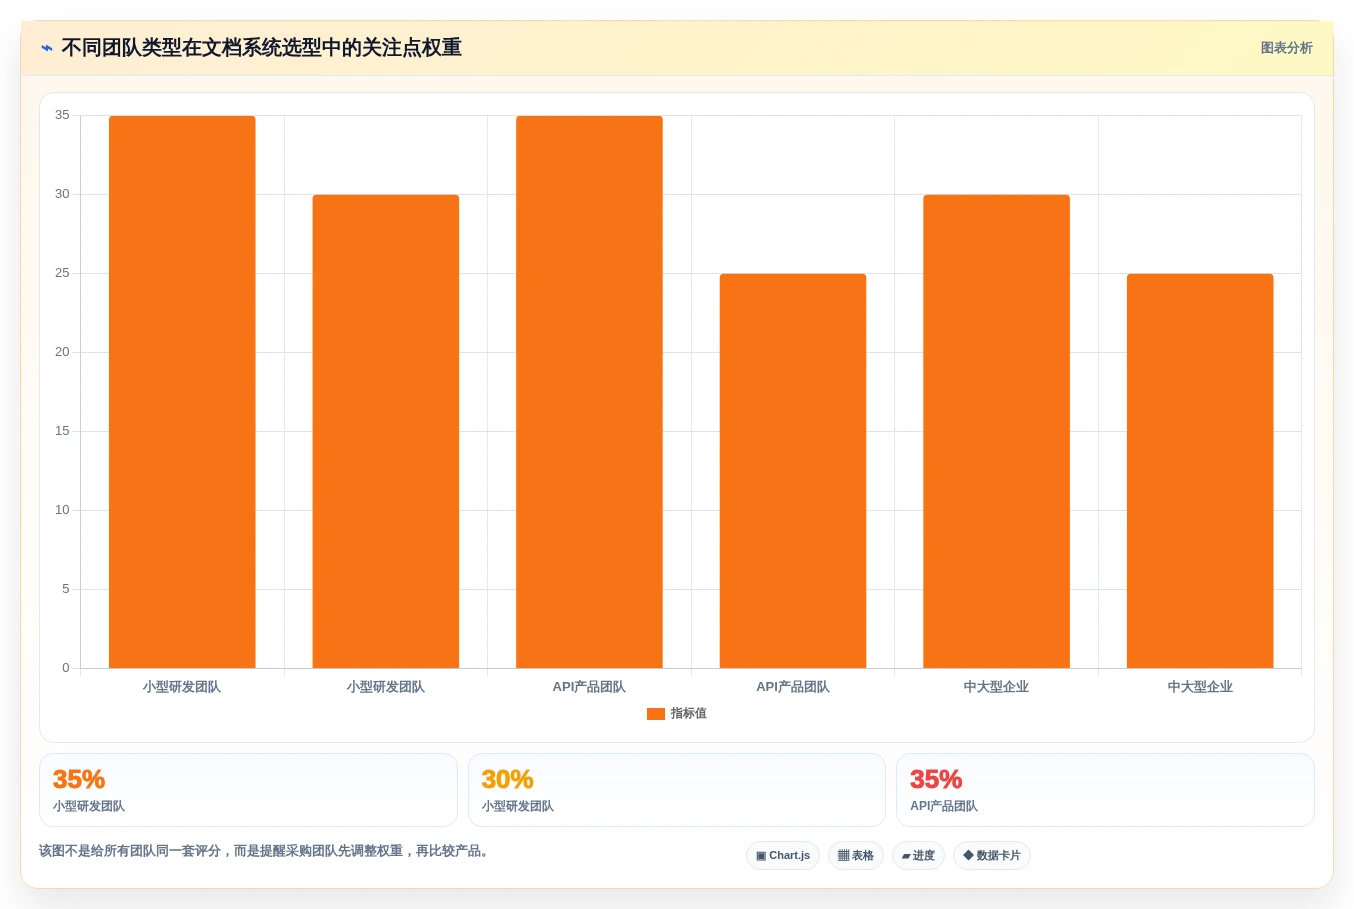Select the 小型研发团队 bar with value 30

(386, 431)
